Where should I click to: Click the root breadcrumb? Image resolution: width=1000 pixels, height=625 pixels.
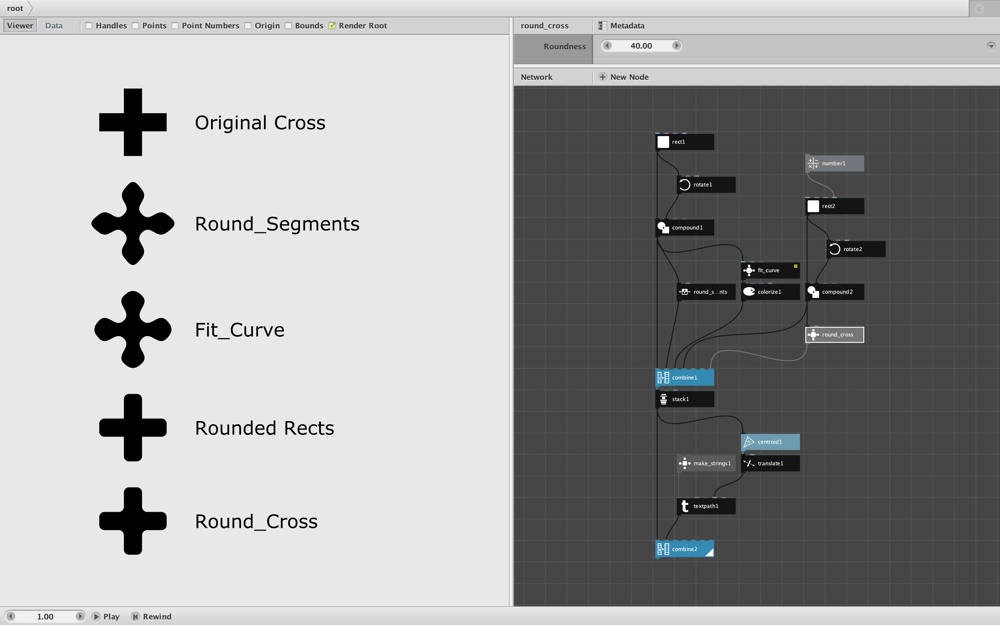15,8
